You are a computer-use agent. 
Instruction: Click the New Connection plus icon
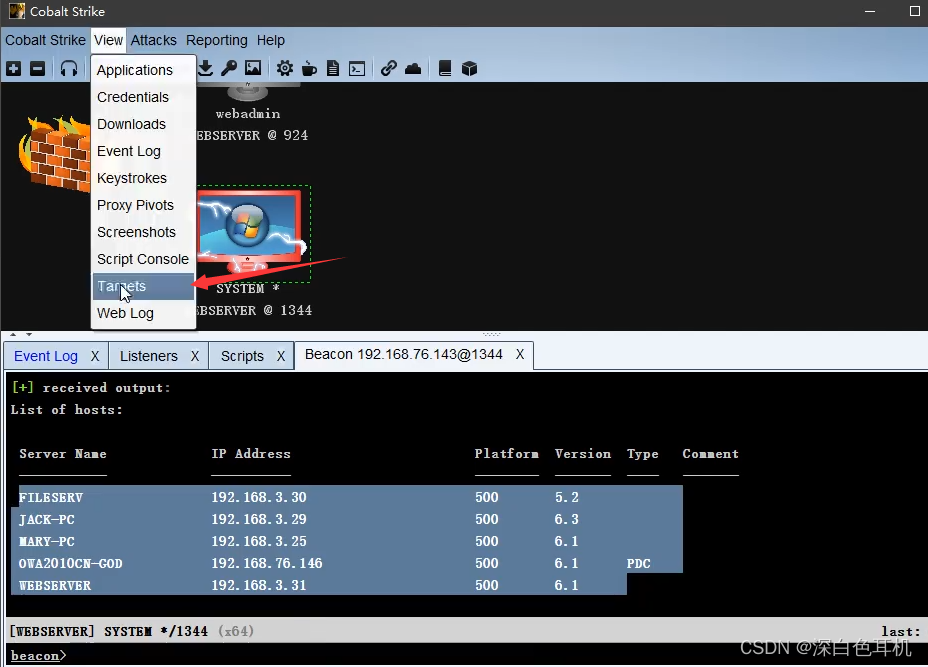14,69
